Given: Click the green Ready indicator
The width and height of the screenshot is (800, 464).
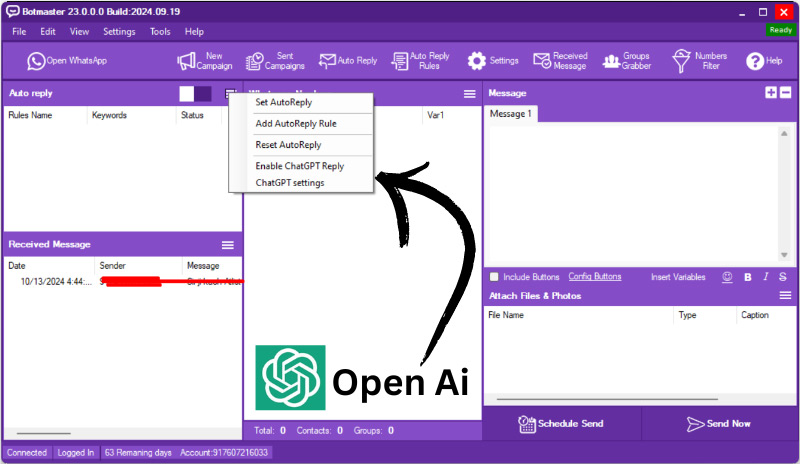Looking at the screenshot, I should point(781,30).
